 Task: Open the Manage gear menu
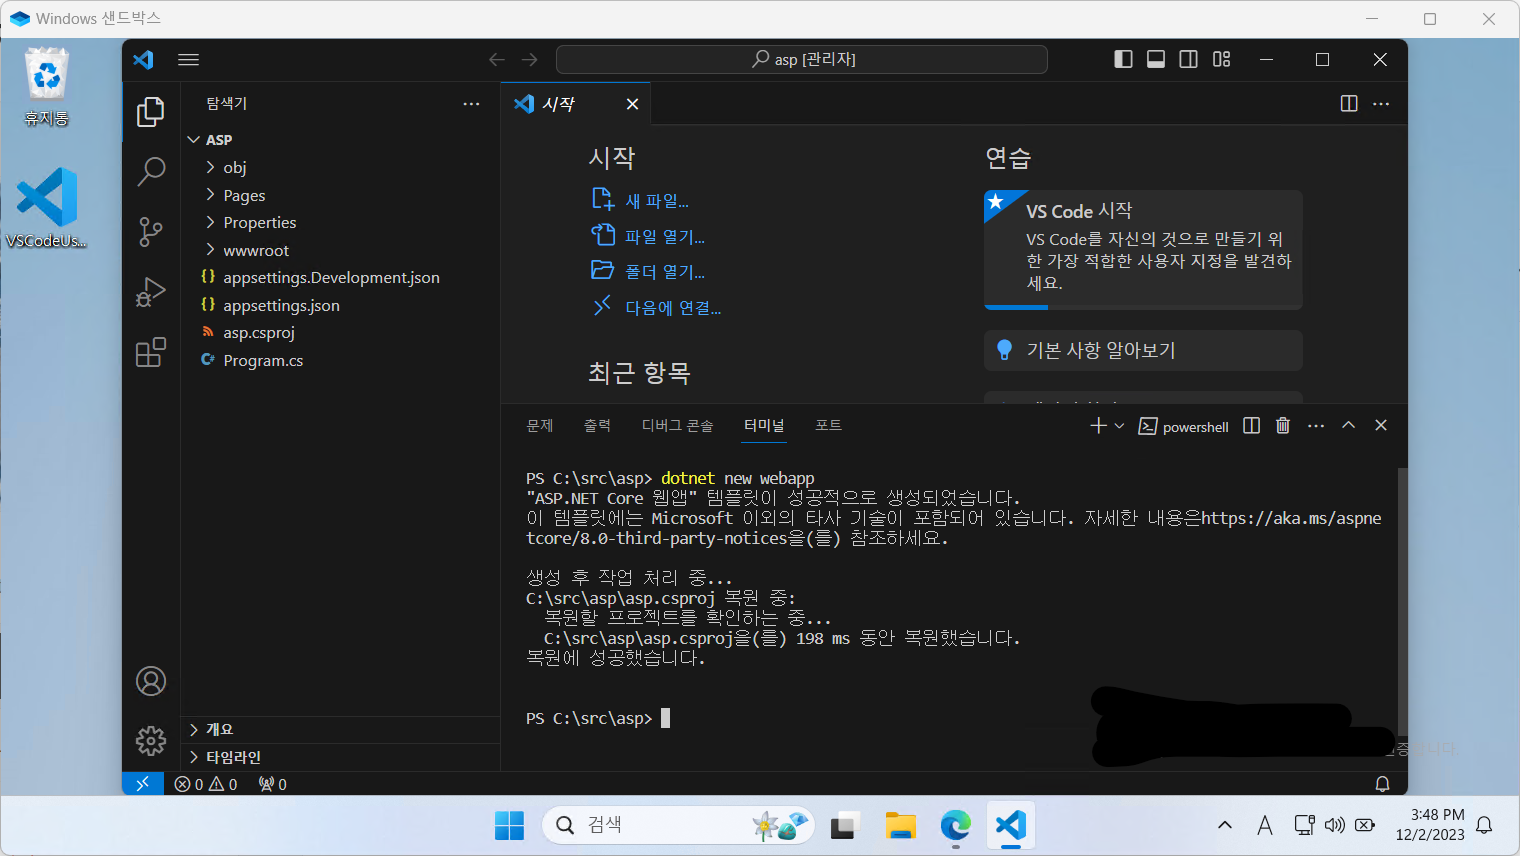[x=151, y=741]
